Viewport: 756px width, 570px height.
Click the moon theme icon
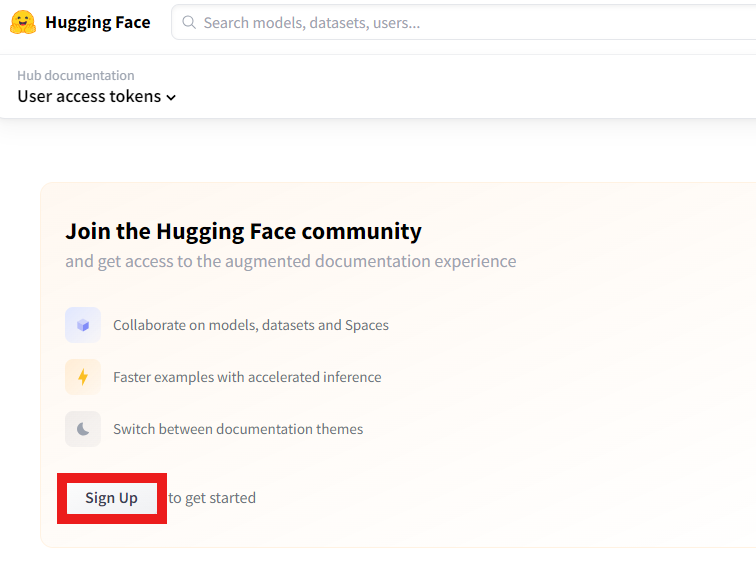83,429
